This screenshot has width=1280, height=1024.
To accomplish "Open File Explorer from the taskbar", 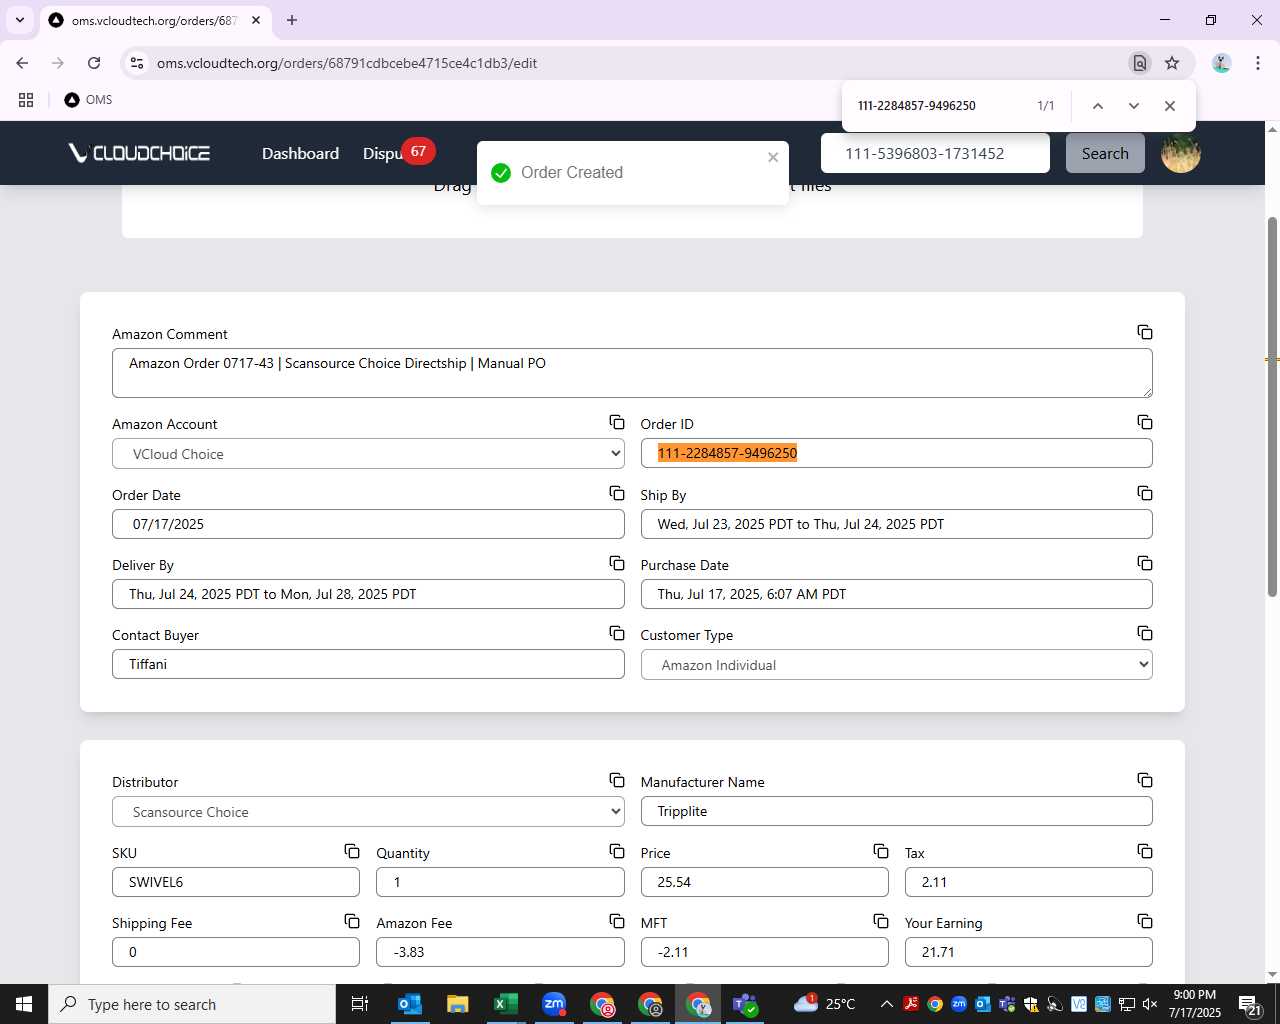I will [x=458, y=1004].
